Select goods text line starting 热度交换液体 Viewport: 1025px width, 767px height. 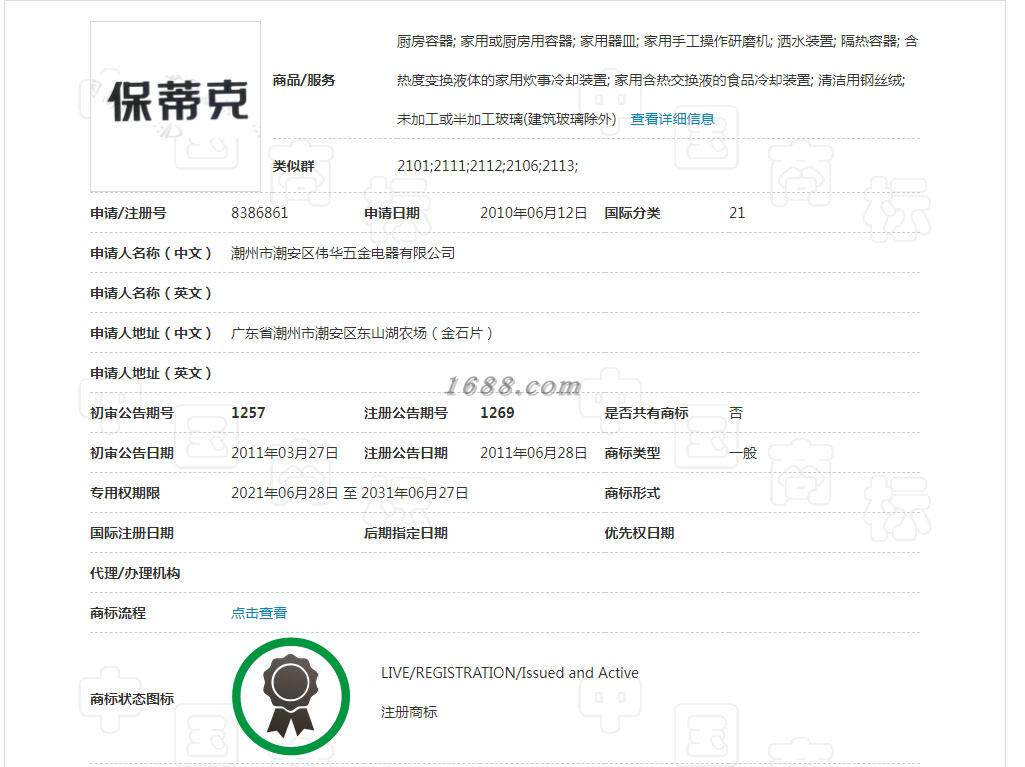click(x=651, y=80)
